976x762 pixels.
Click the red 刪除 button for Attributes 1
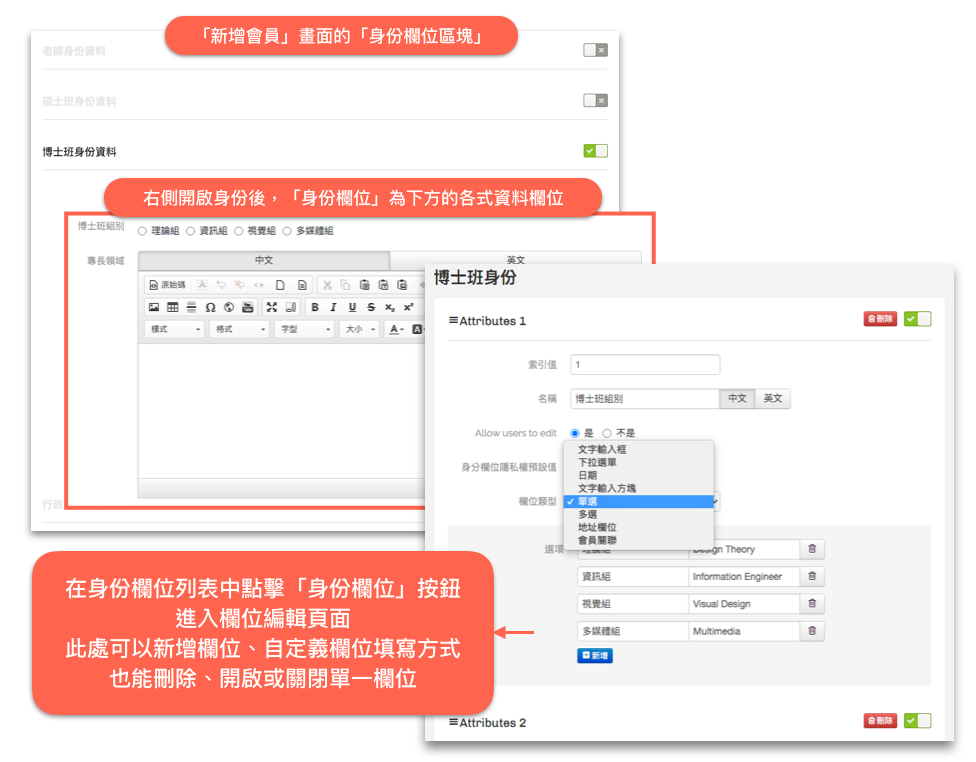880,319
